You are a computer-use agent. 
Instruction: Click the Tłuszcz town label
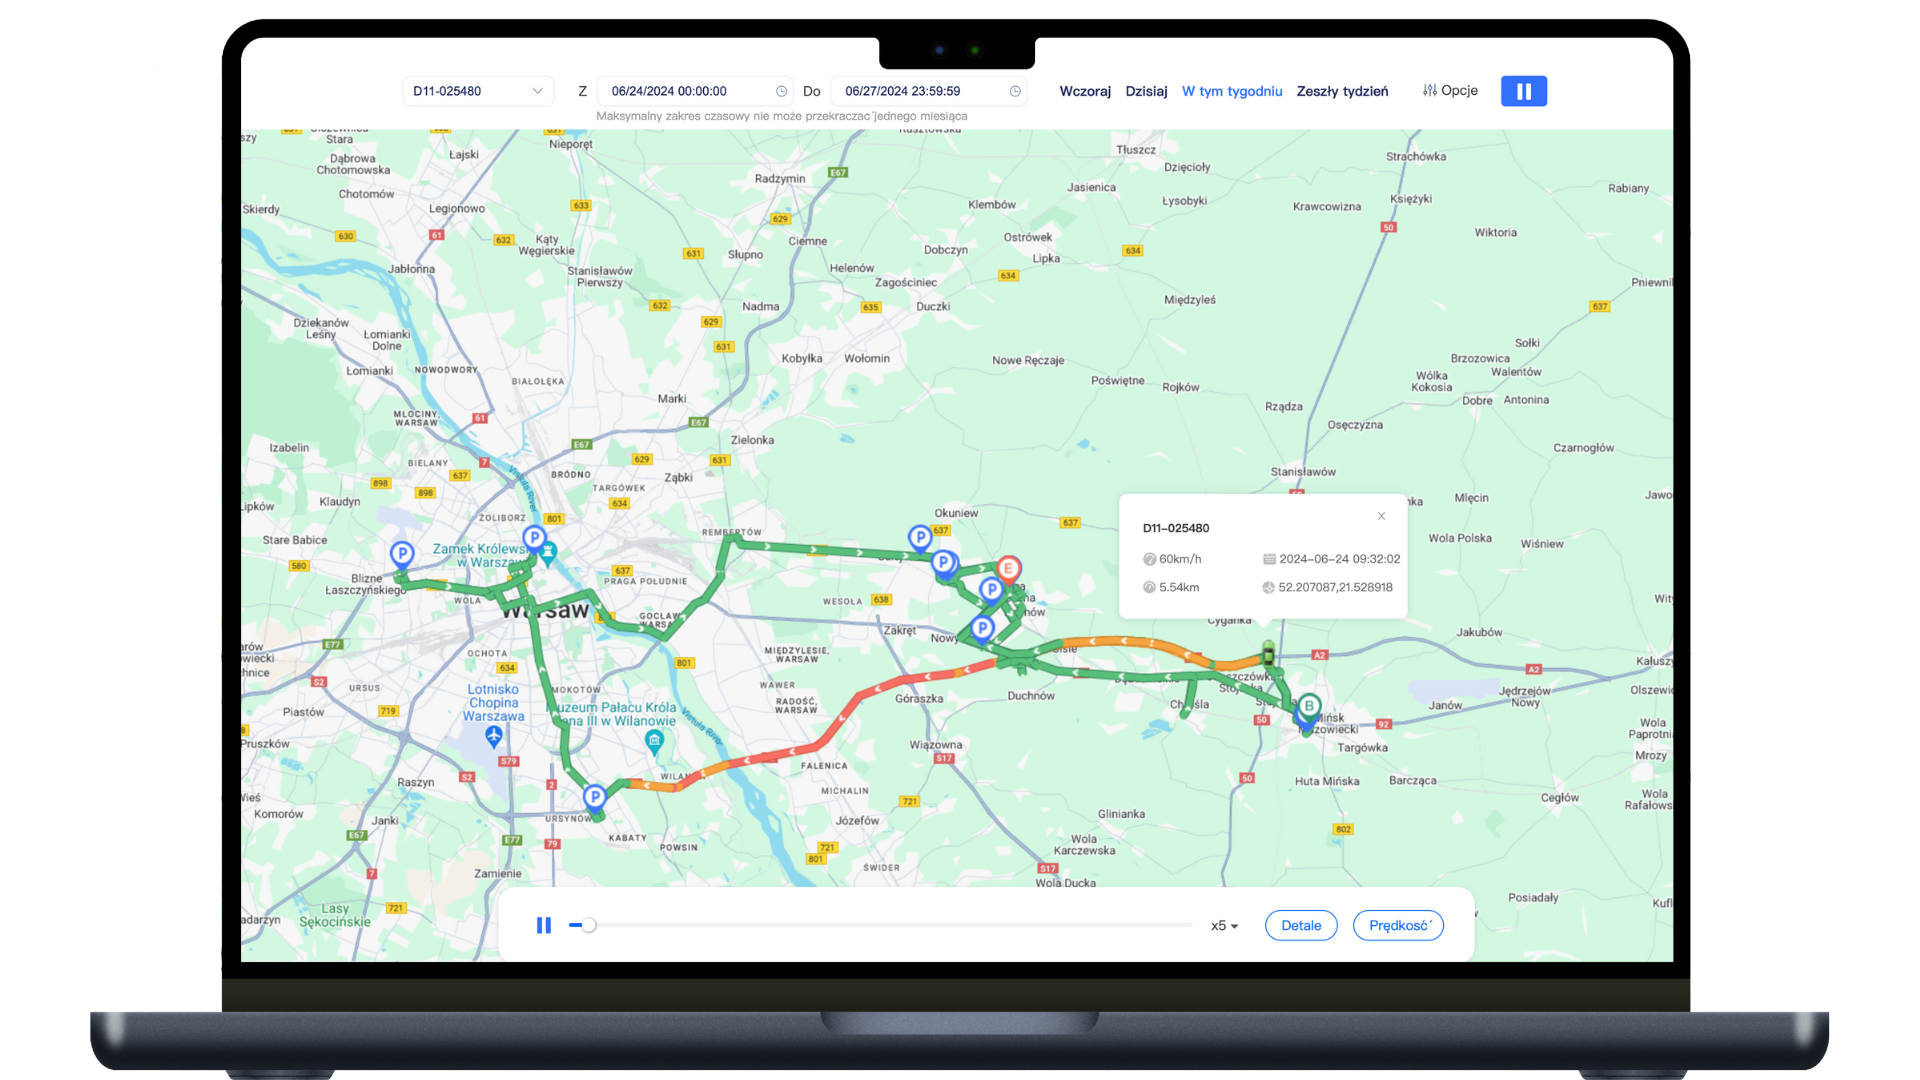[1136, 150]
